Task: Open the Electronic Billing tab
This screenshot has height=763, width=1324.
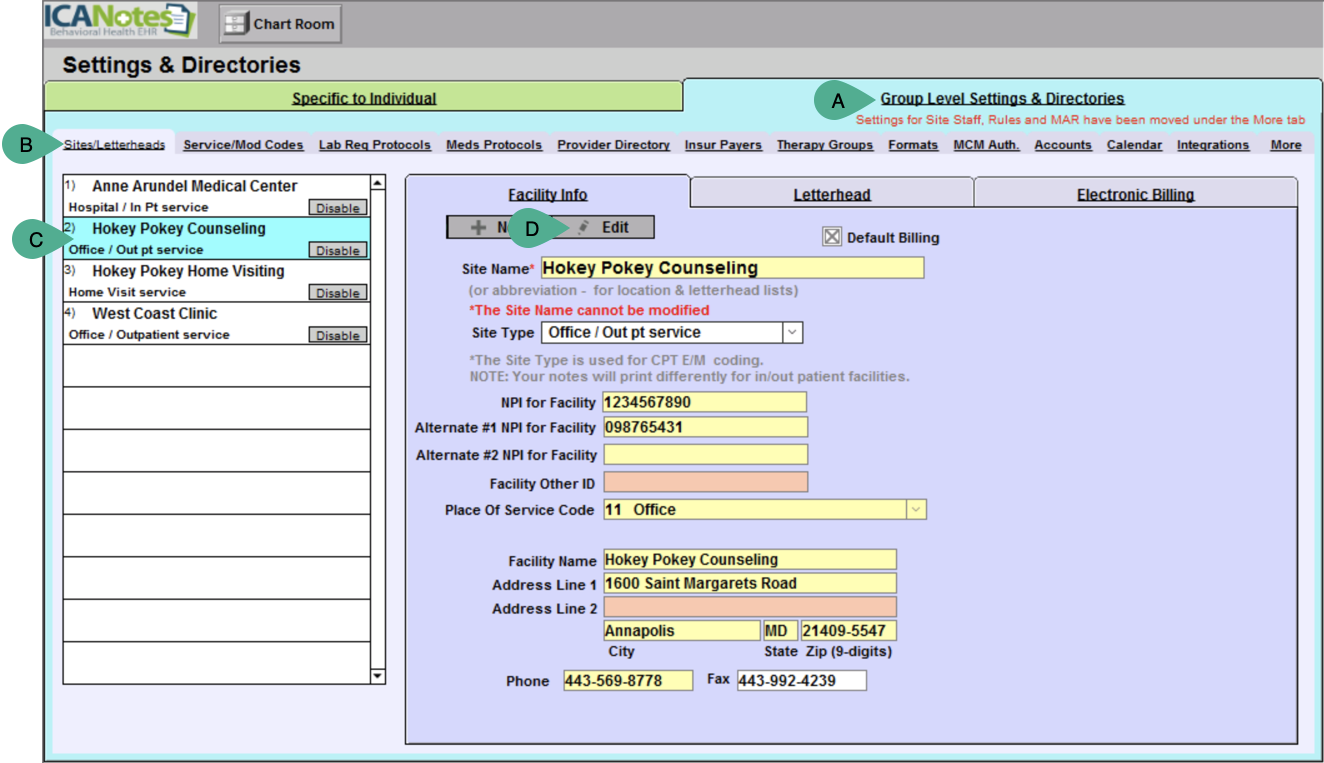Action: click(1135, 195)
